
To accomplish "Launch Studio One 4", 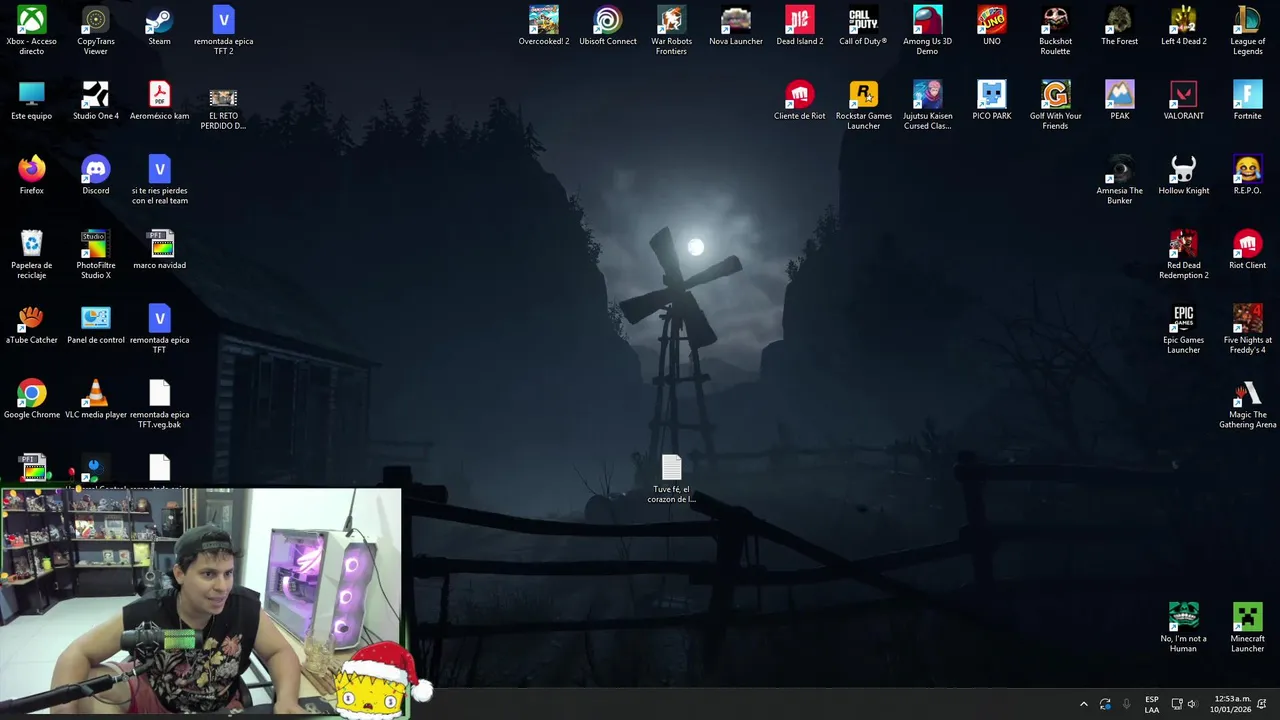I will click(x=96, y=94).
